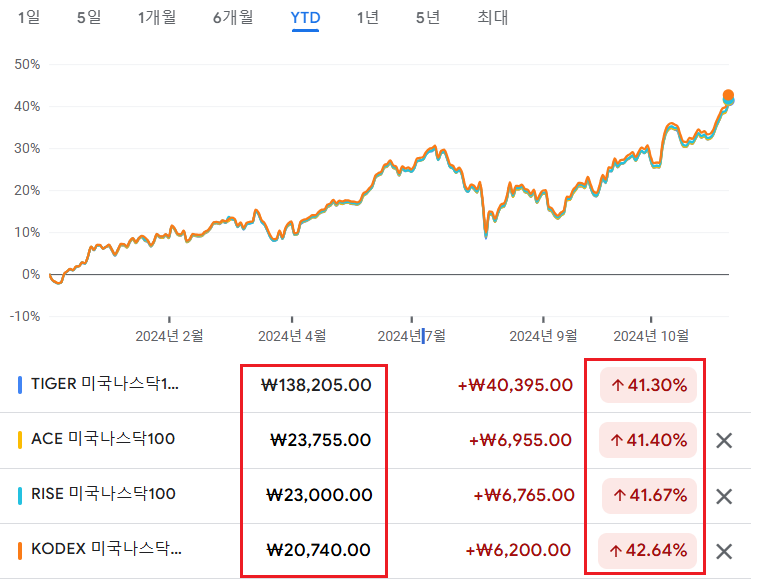Click the ₩23,755.00 price

(x=320, y=440)
